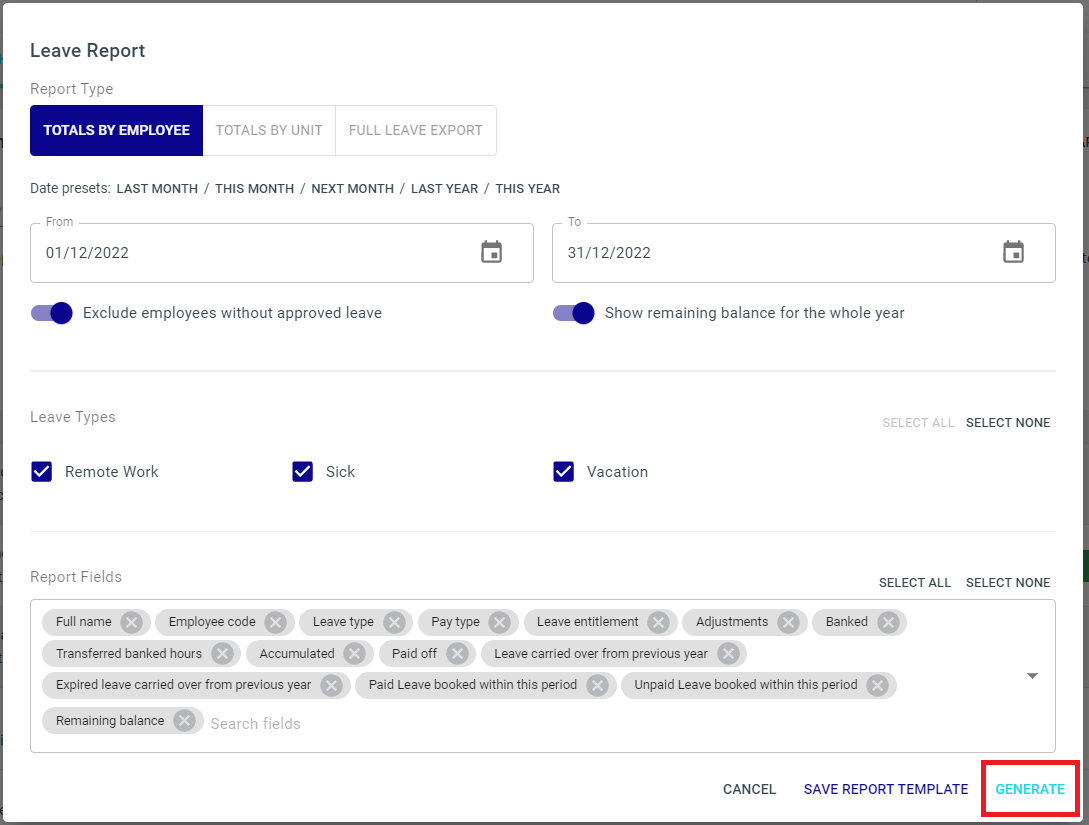The height and width of the screenshot is (825, 1089).
Task: Click the Sick label text
Action: (x=340, y=472)
